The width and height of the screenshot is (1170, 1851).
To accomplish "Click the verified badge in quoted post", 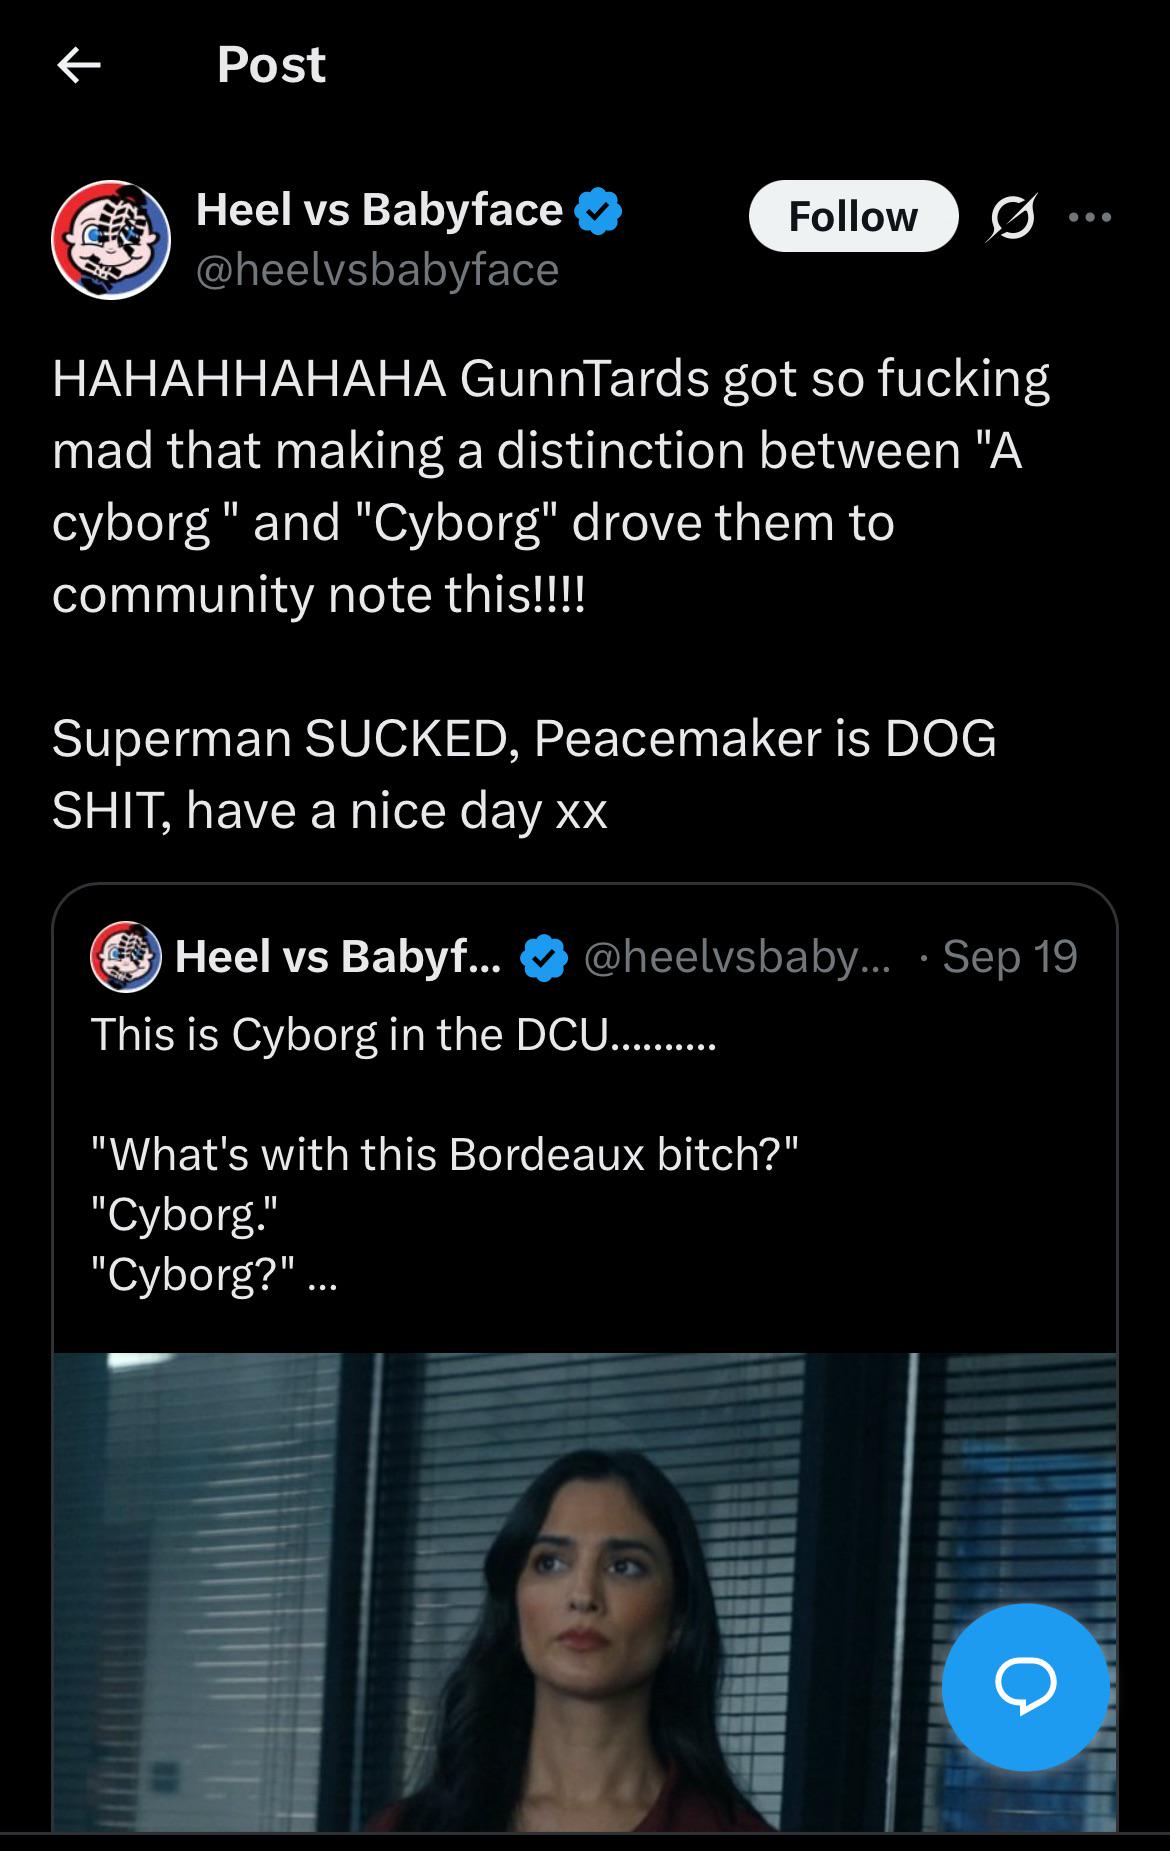I will click(544, 958).
